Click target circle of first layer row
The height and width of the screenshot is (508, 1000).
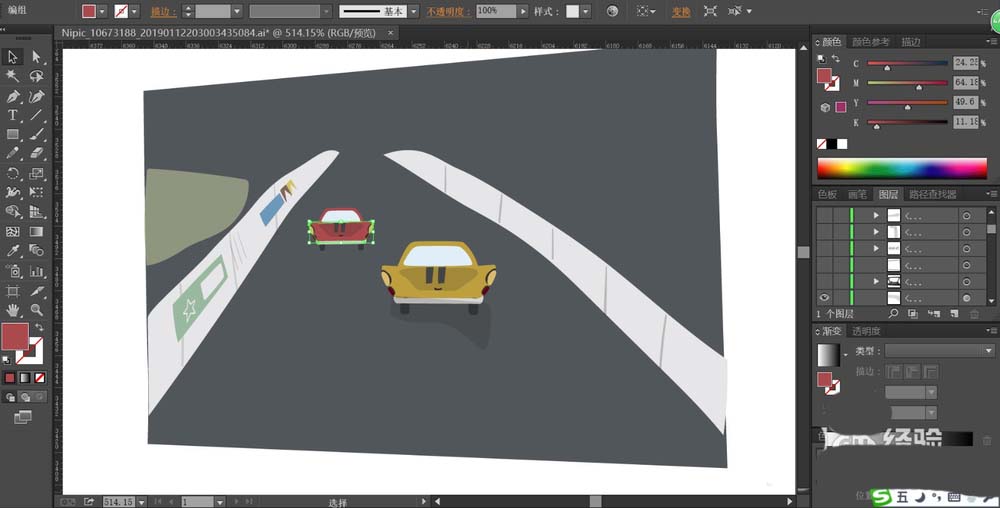(966, 215)
